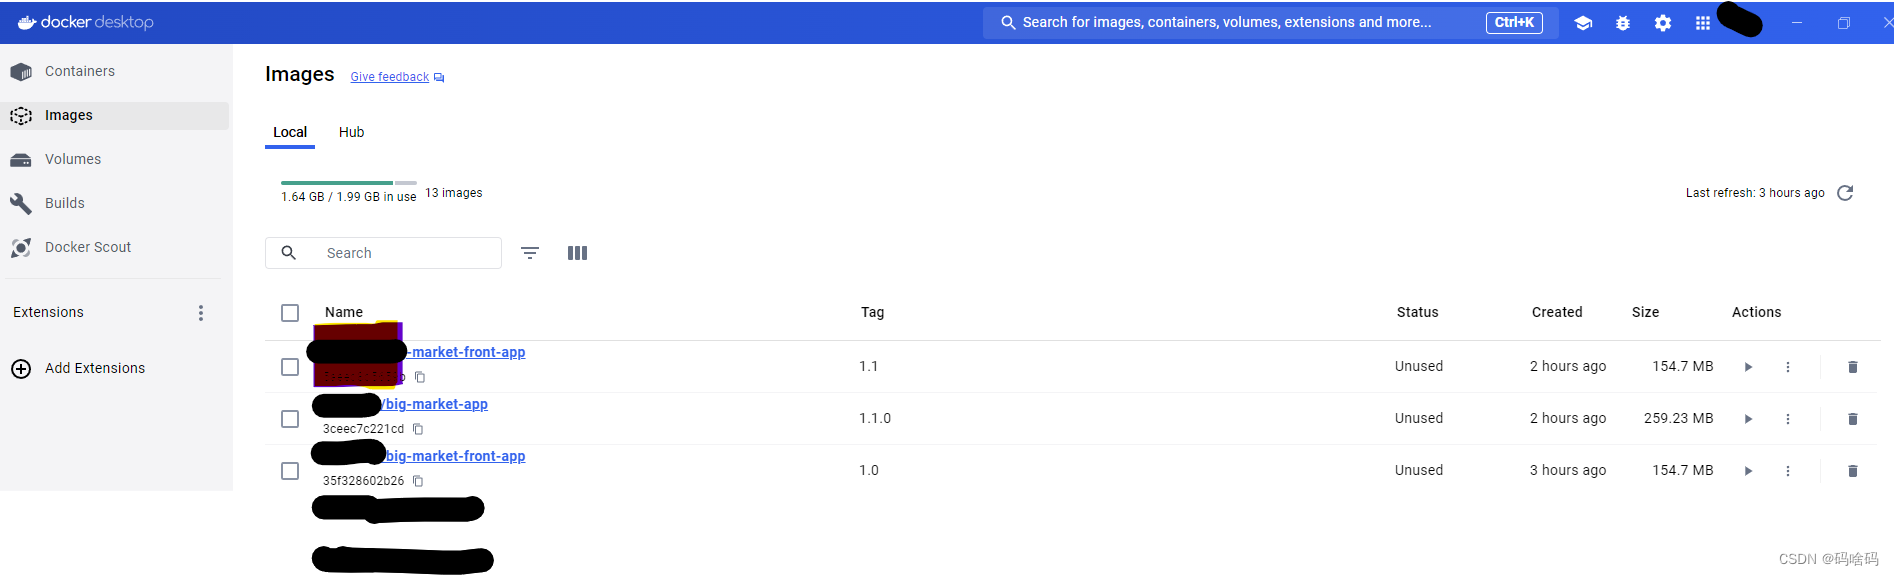Screen dimensions: 1894x575
Task: Click the Add Extensions plus icon
Action: pos(21,369)
